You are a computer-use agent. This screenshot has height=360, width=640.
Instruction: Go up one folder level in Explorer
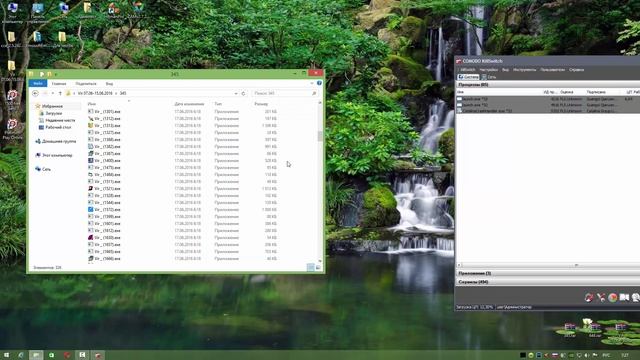pyautogui.click(x=60, y=93)
